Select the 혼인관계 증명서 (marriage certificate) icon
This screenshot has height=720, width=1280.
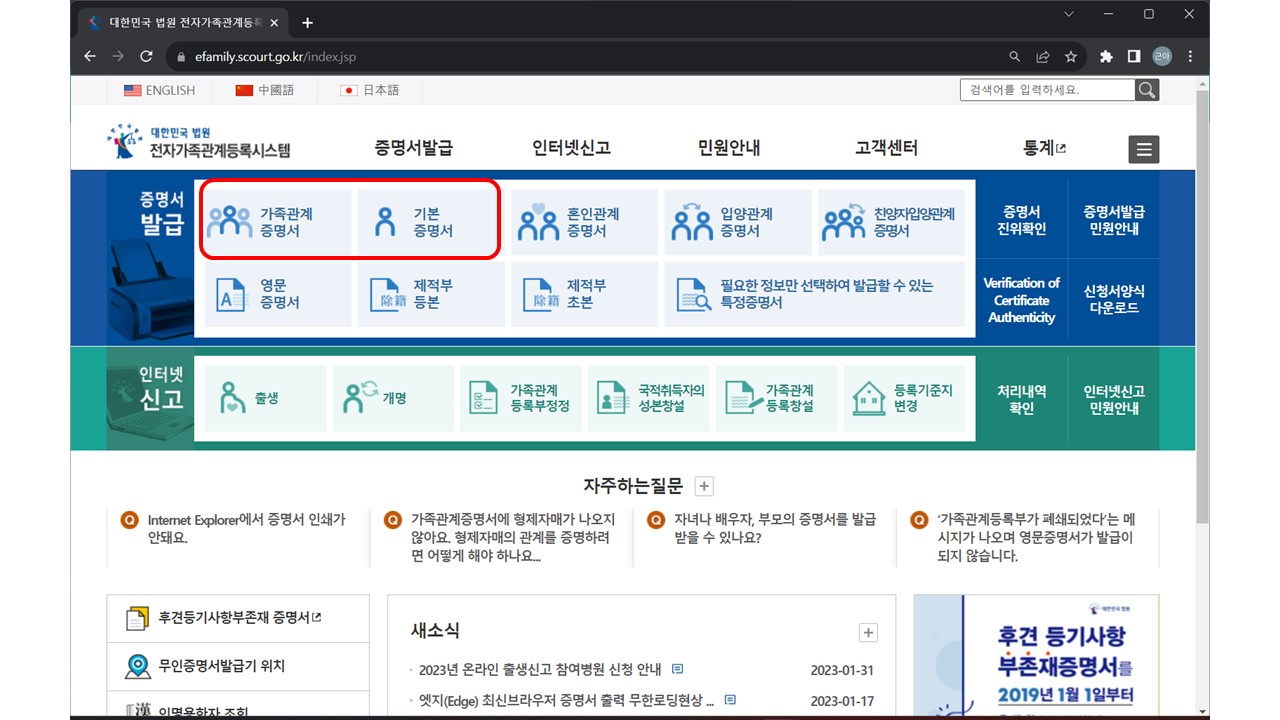click(x=582, y=221)
